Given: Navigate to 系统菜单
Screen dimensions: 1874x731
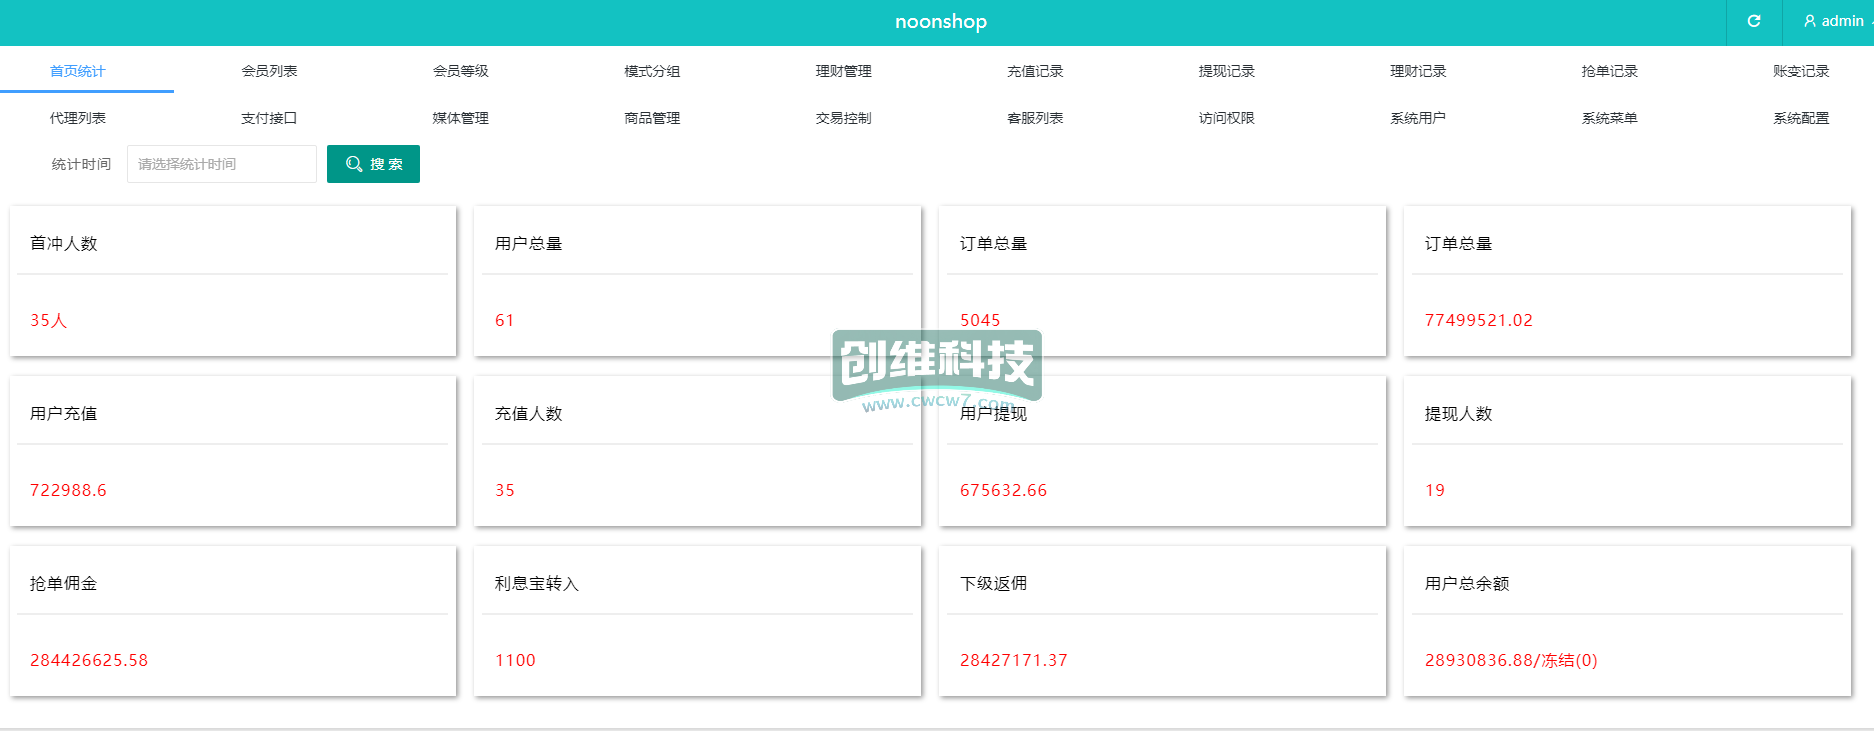Looking at the screenshot, I should pyautogui.click(x=1610, y=118).
